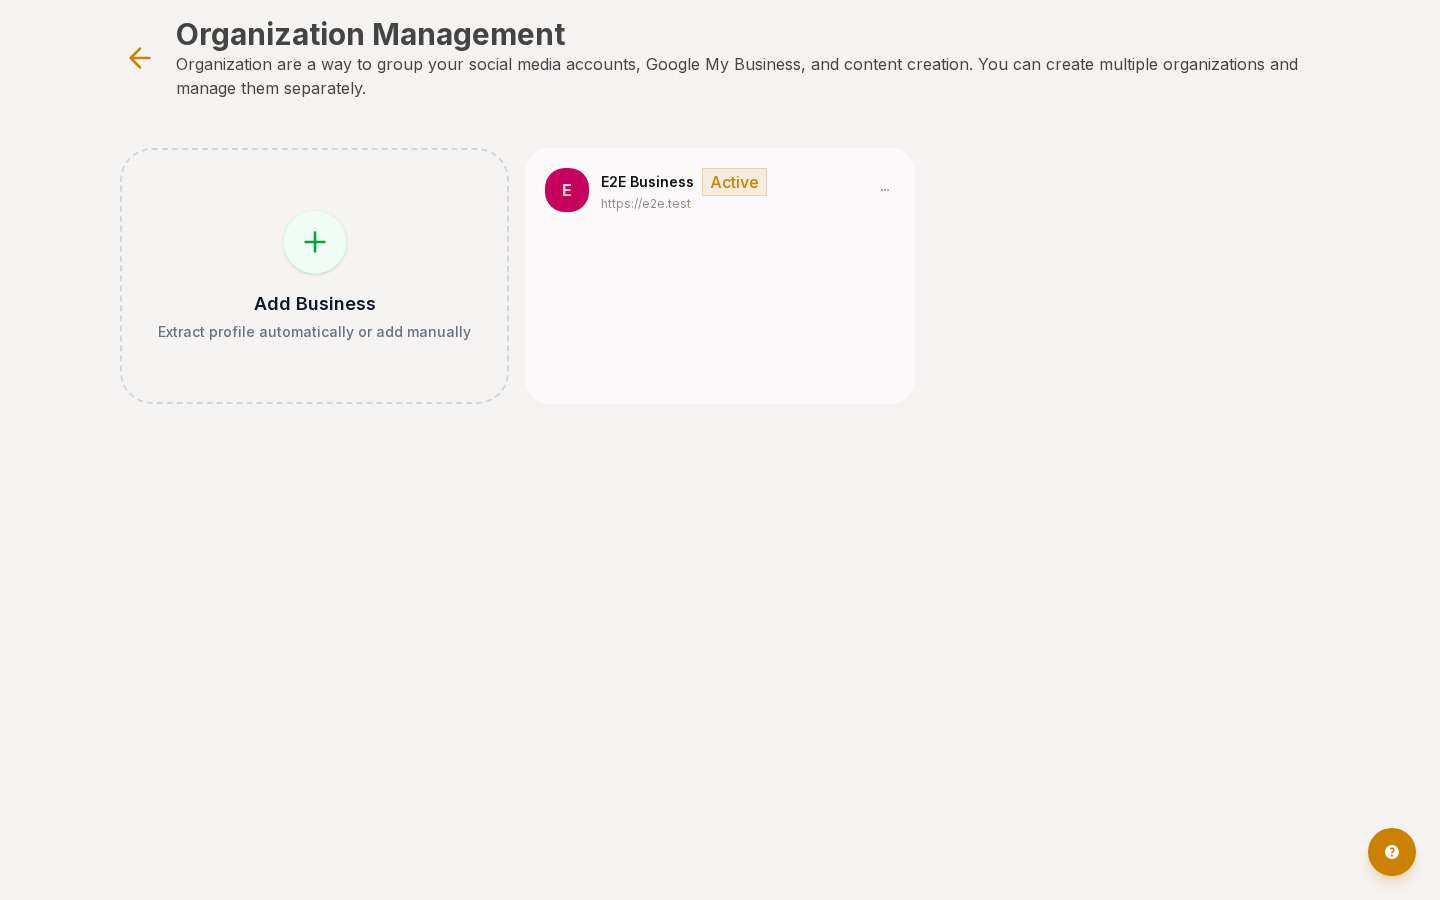Click the Active status badge
The height and width of the screenshot is (900, 1440).
(734, 182)
